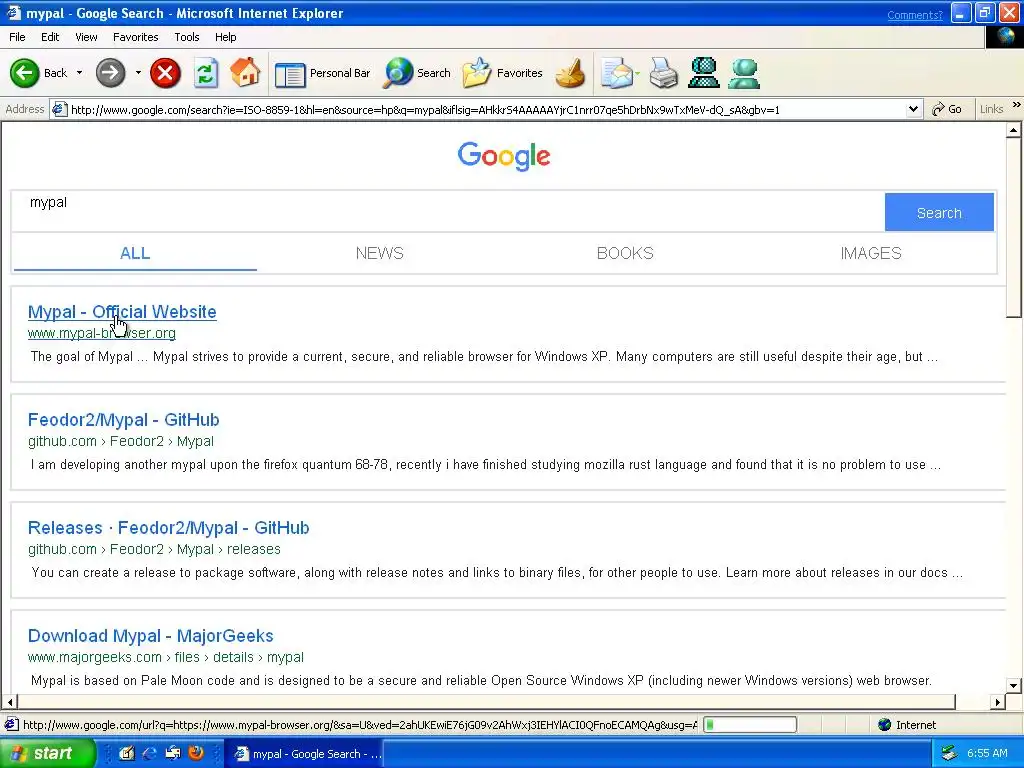Switch to the NEWS tab

pyautogui.click(x=379, y=253)
